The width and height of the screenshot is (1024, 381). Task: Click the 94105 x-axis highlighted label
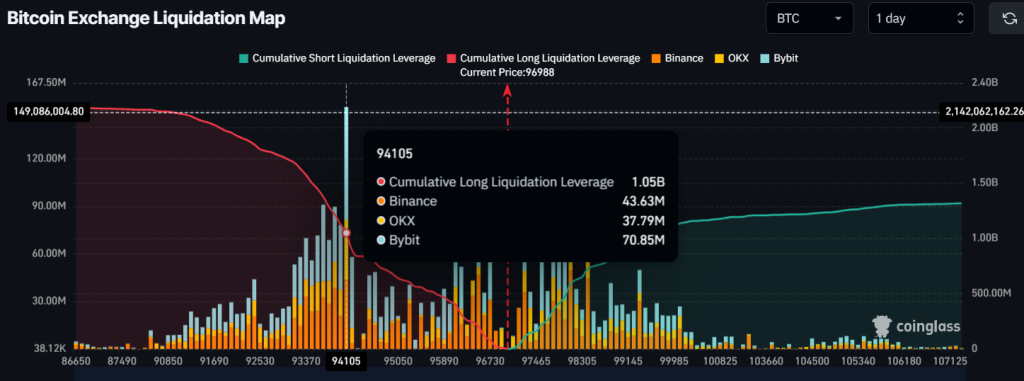coord(346,361)
